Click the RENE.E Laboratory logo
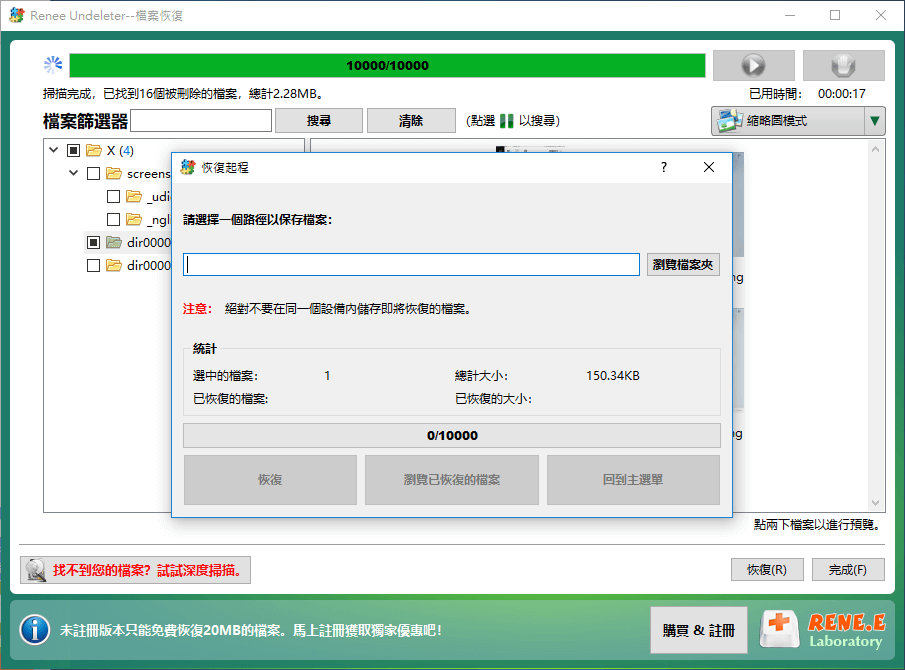Viewport: 905px width, 670px height. (x=824, y=630)
